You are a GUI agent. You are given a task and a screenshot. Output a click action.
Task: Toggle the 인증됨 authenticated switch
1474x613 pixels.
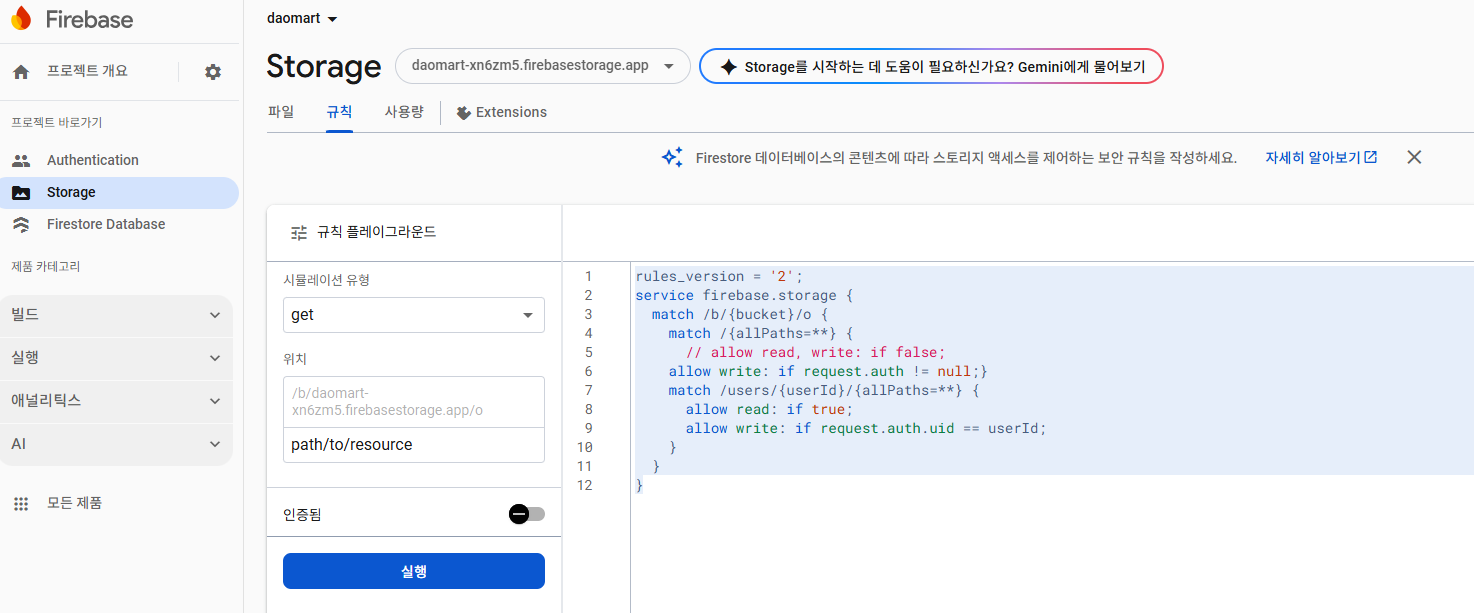(527, 514)
